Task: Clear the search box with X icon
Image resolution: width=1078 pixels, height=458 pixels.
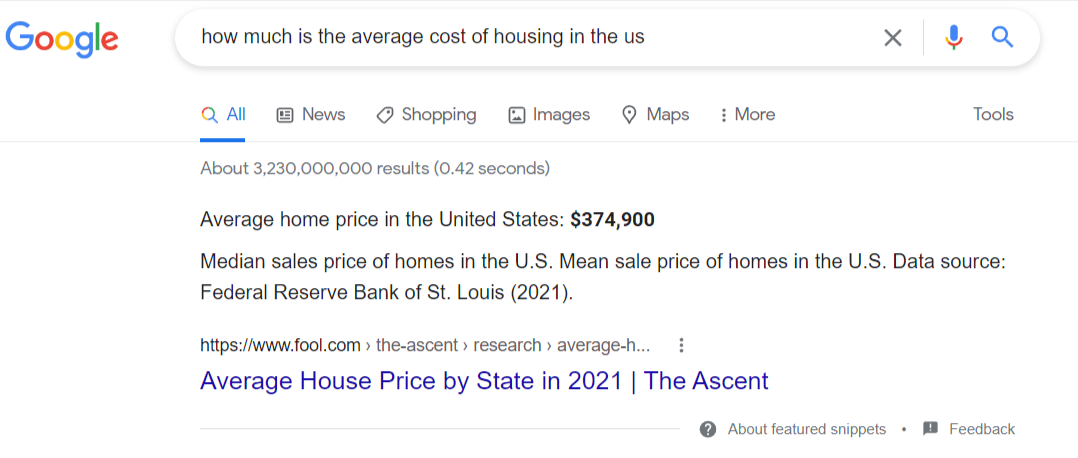Action: [x=892, y=38]
